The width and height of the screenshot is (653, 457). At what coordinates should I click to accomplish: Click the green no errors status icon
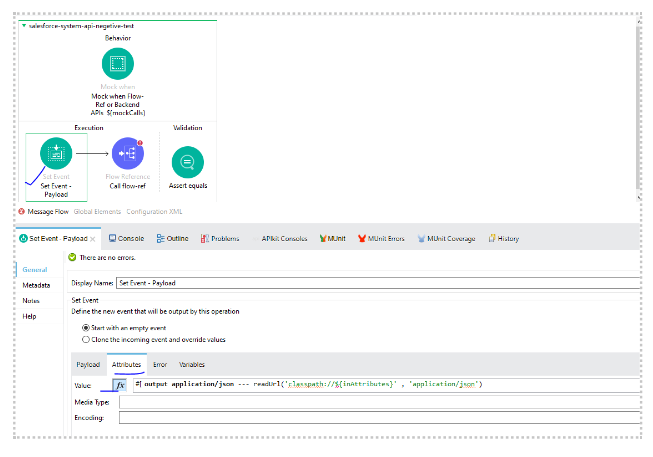pyautogui.click(x=72, y=257)
